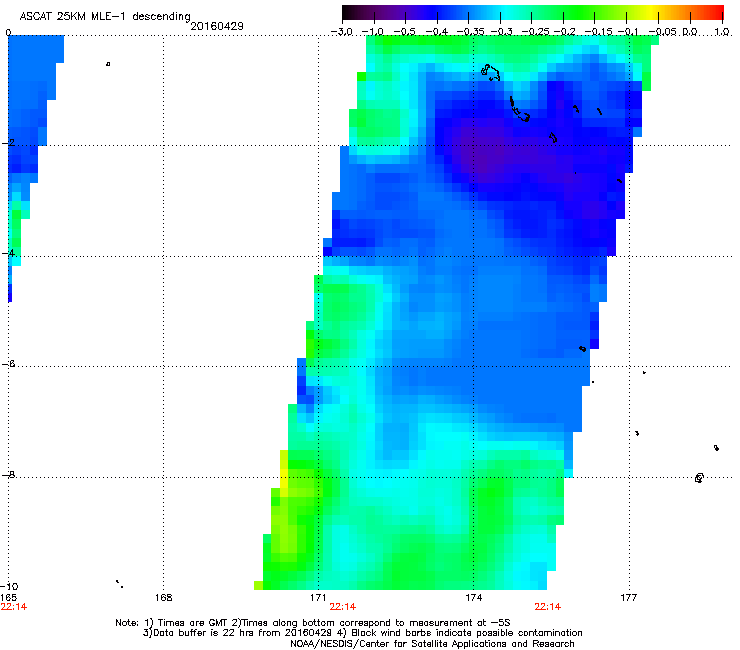Click the colorbar label -3.0
The image size is (740, 650).
pos(341,32)
